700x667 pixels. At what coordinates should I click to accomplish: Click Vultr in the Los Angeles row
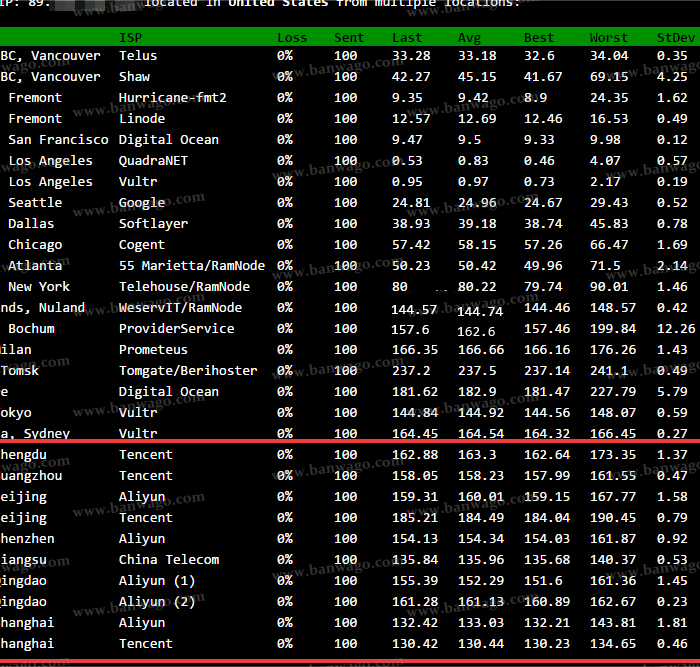[x=138, y=182]
